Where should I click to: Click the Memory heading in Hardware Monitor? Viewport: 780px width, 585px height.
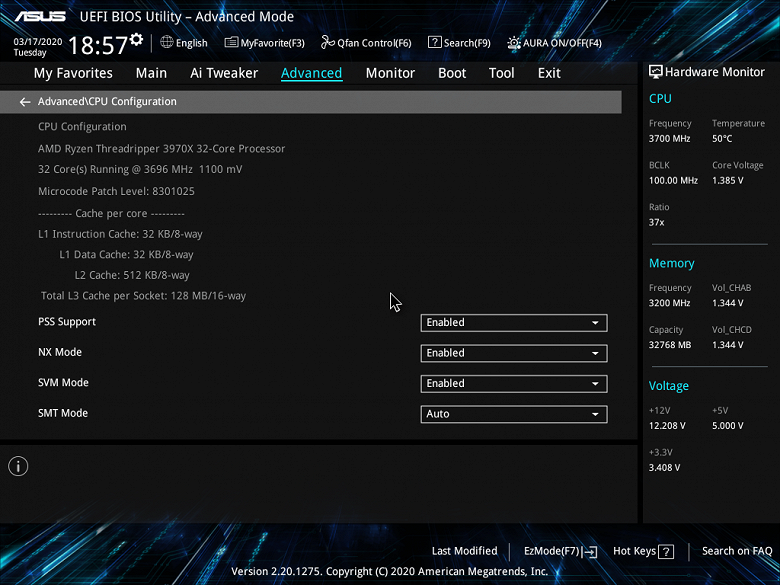(x=672, y=263)
